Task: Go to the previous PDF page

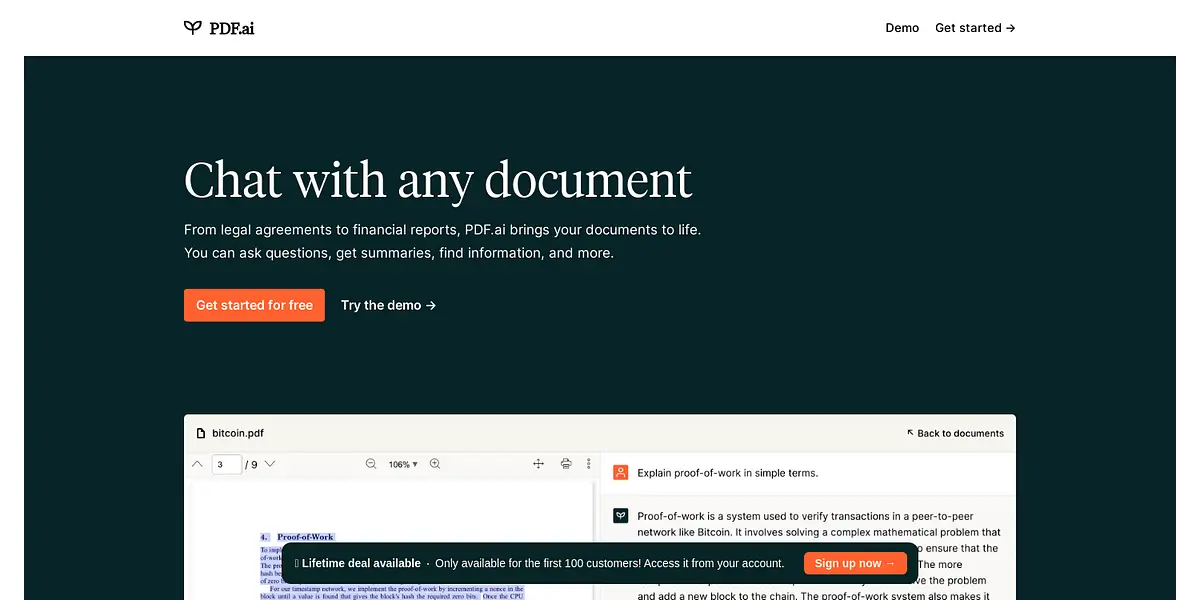Action: pos(197,464)
